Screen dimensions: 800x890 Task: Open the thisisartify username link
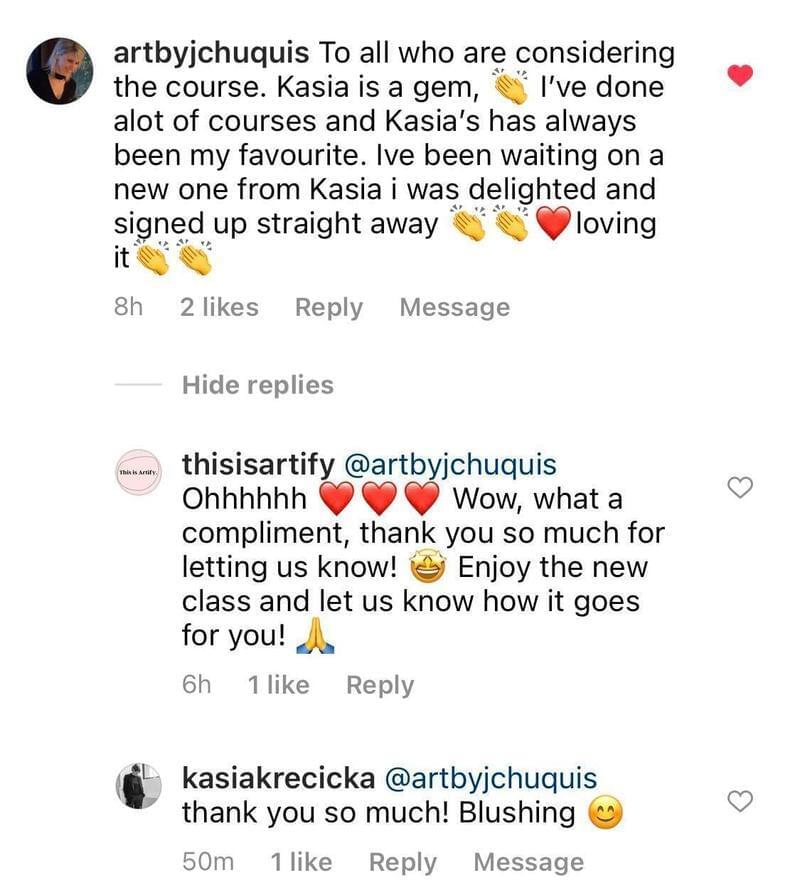pyautogui.click(x=259, y=465)
